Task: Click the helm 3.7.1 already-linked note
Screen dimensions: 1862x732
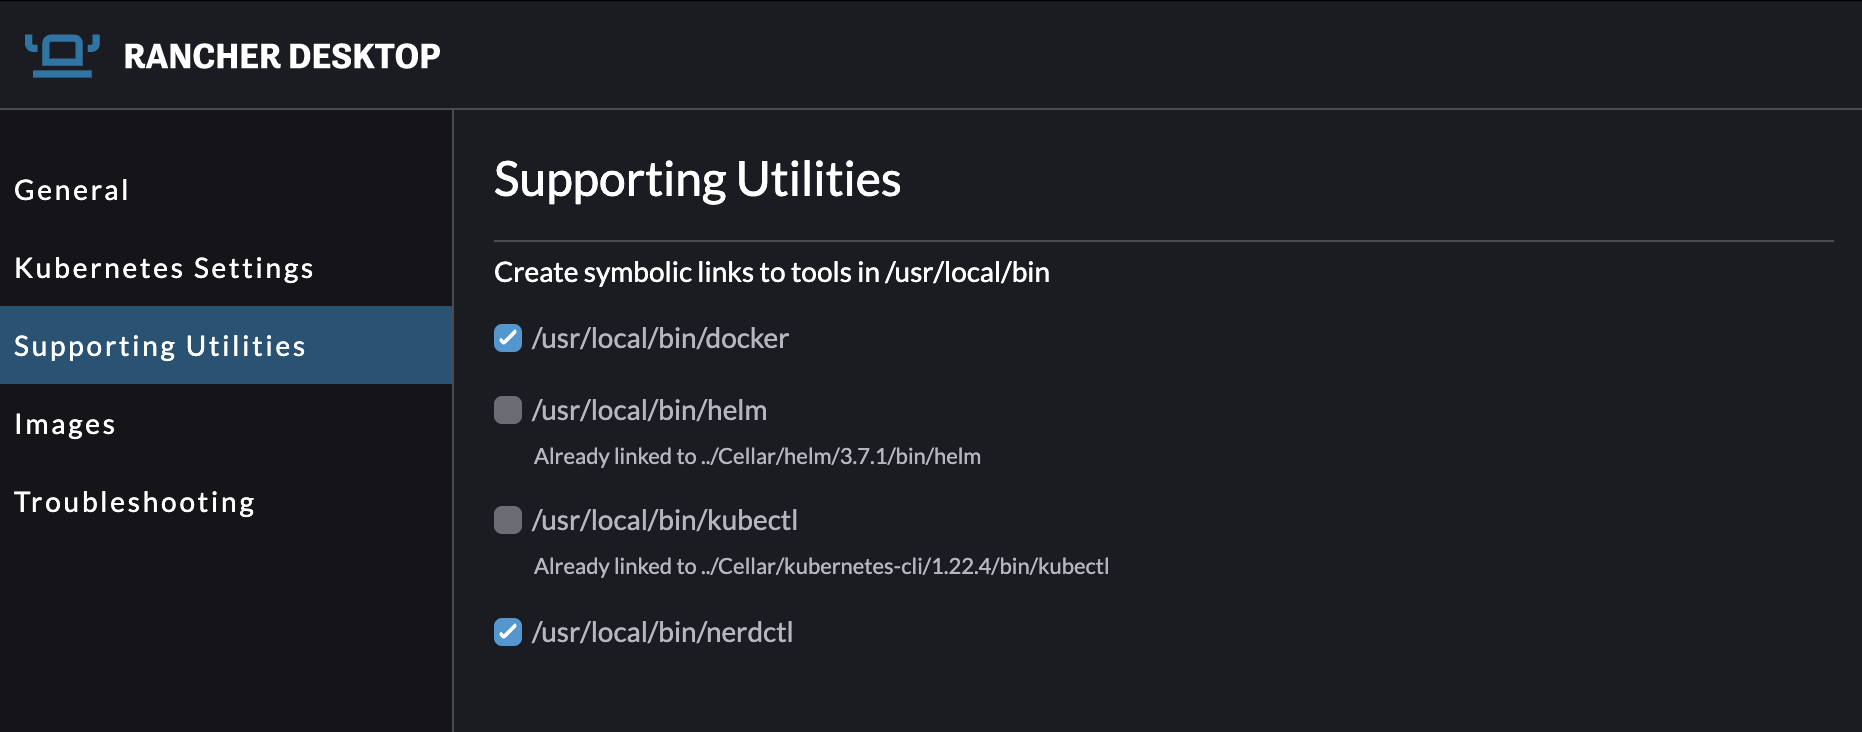Action: pyautogui.click(x=757, y=457)
